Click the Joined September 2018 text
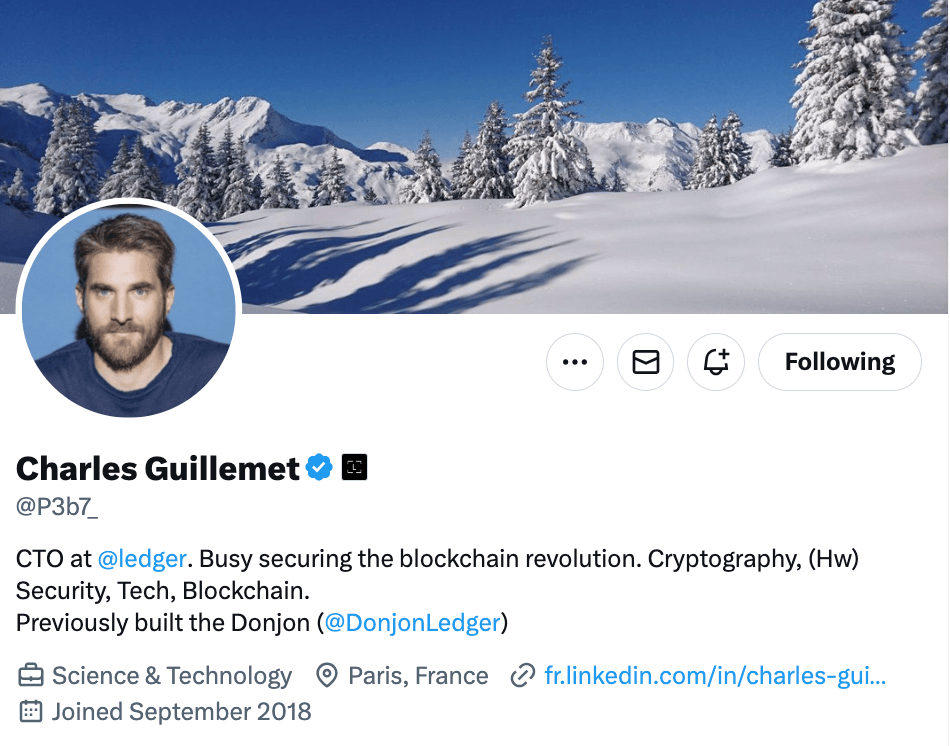950x746 pixels. tap(181, 712)
